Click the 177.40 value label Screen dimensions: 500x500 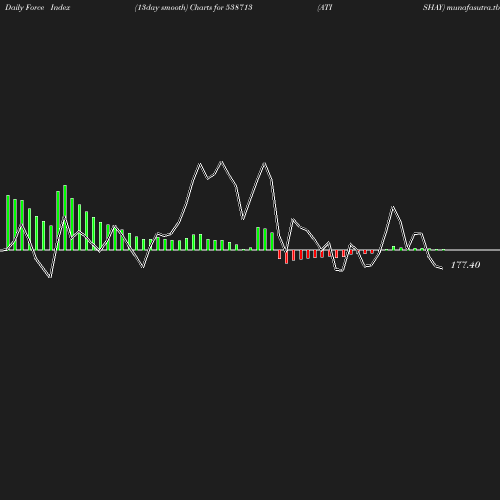pos(465,265)
